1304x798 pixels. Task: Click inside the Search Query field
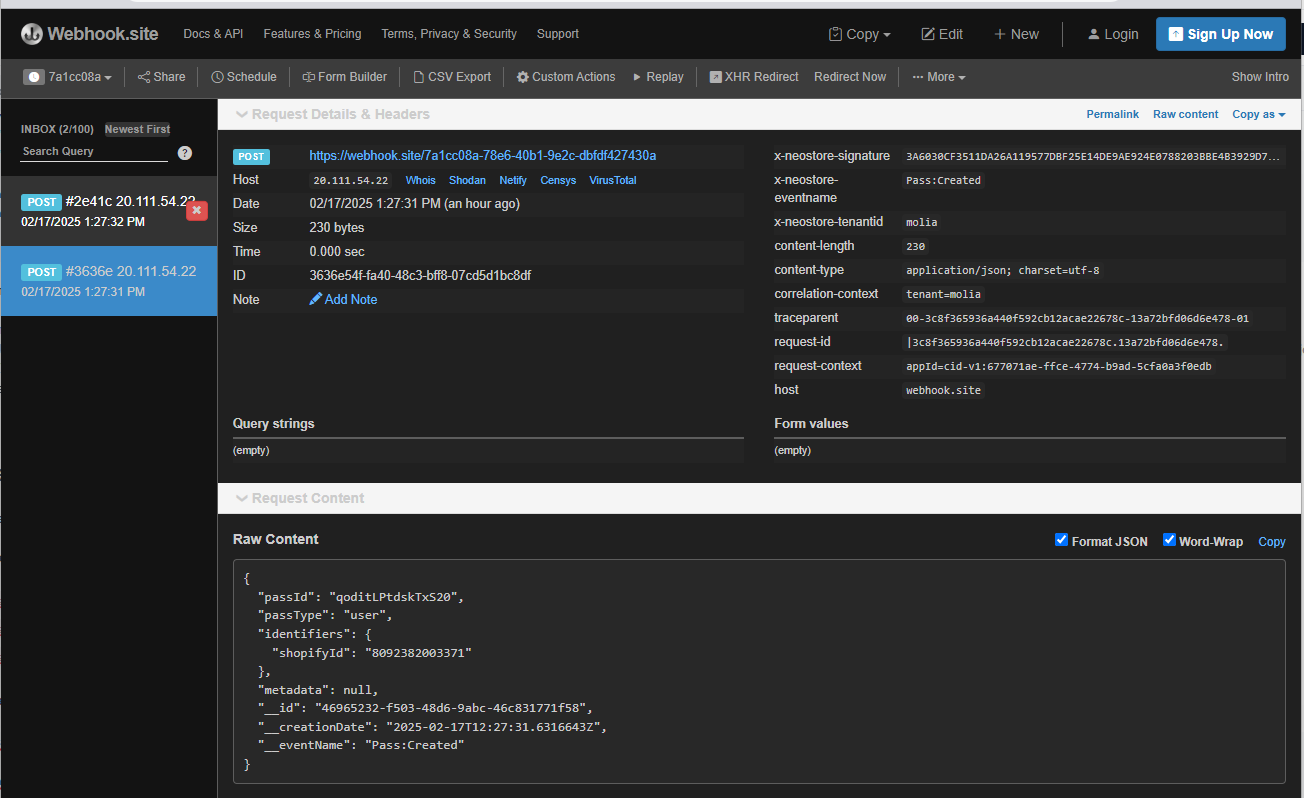point(90,151)
